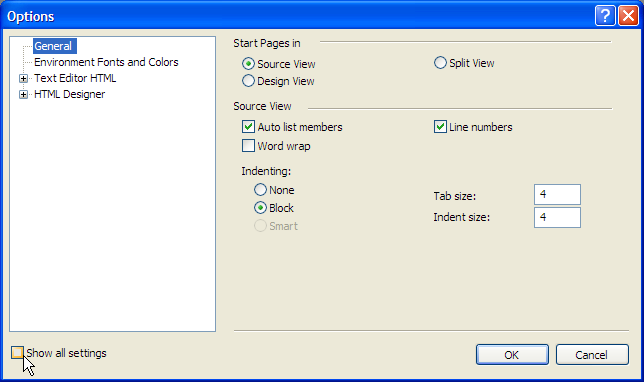Select General in the options tree

click(55, 46)
